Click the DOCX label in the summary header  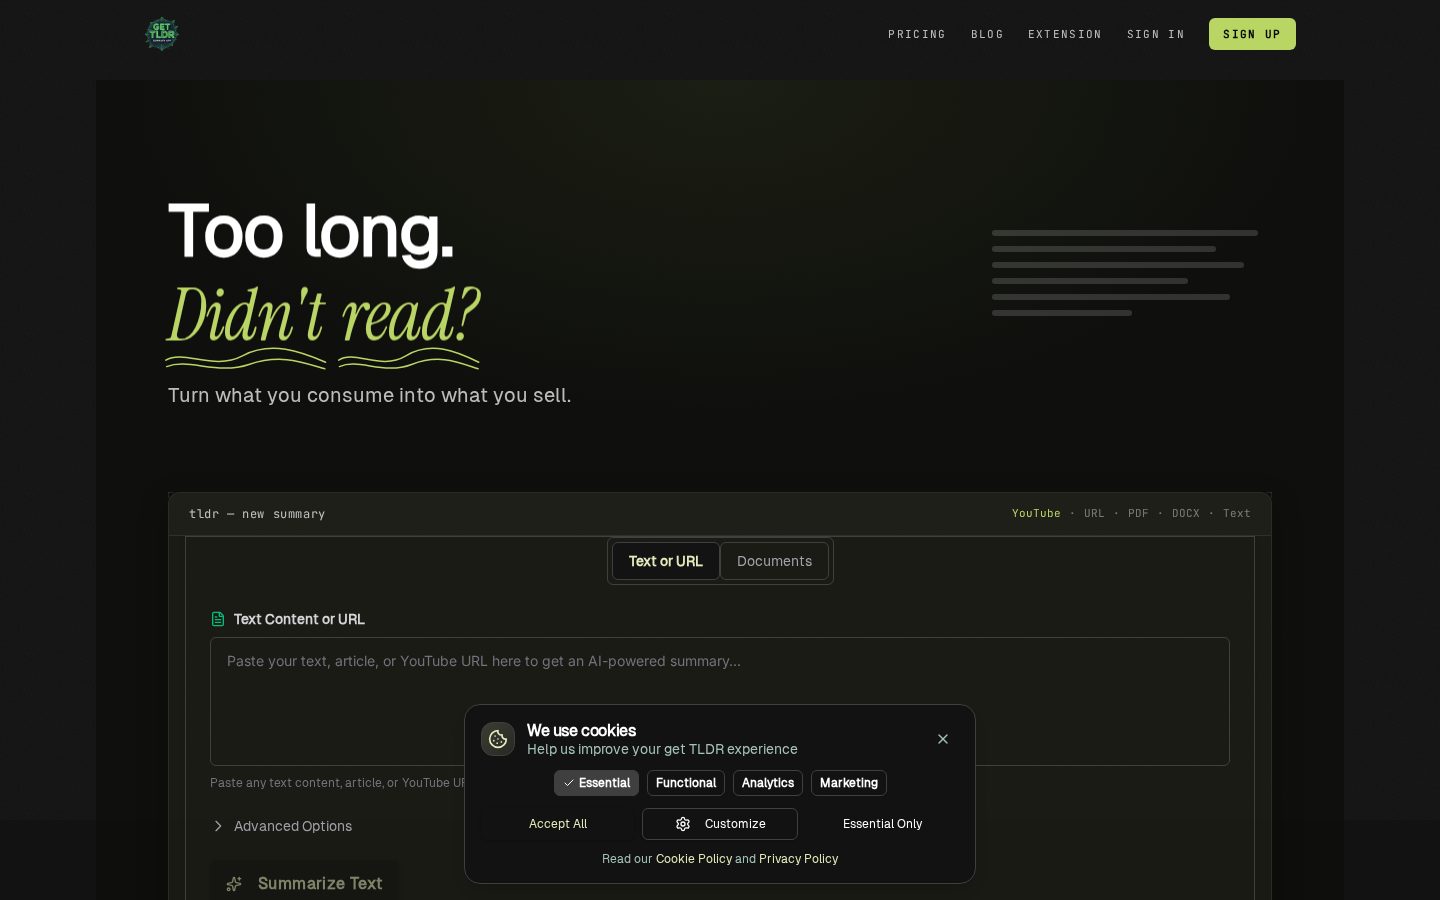1186,514
